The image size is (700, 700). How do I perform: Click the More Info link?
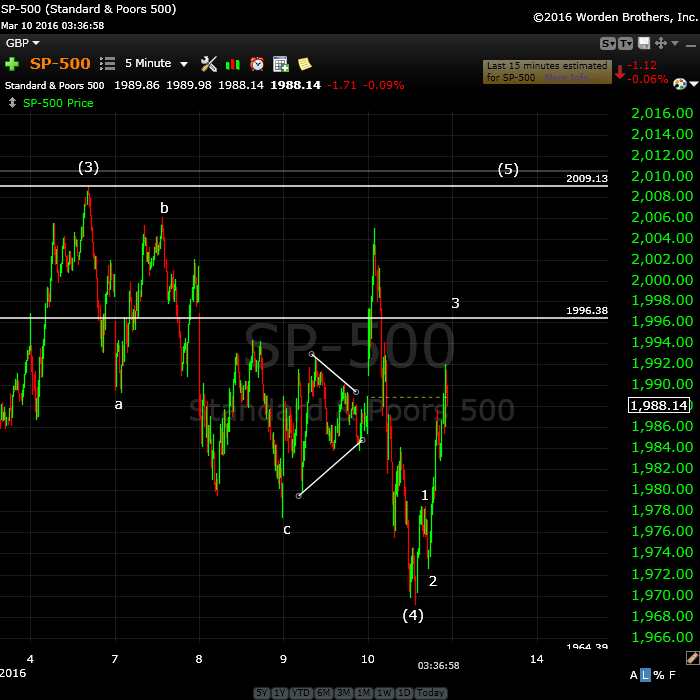coord(571,78)
